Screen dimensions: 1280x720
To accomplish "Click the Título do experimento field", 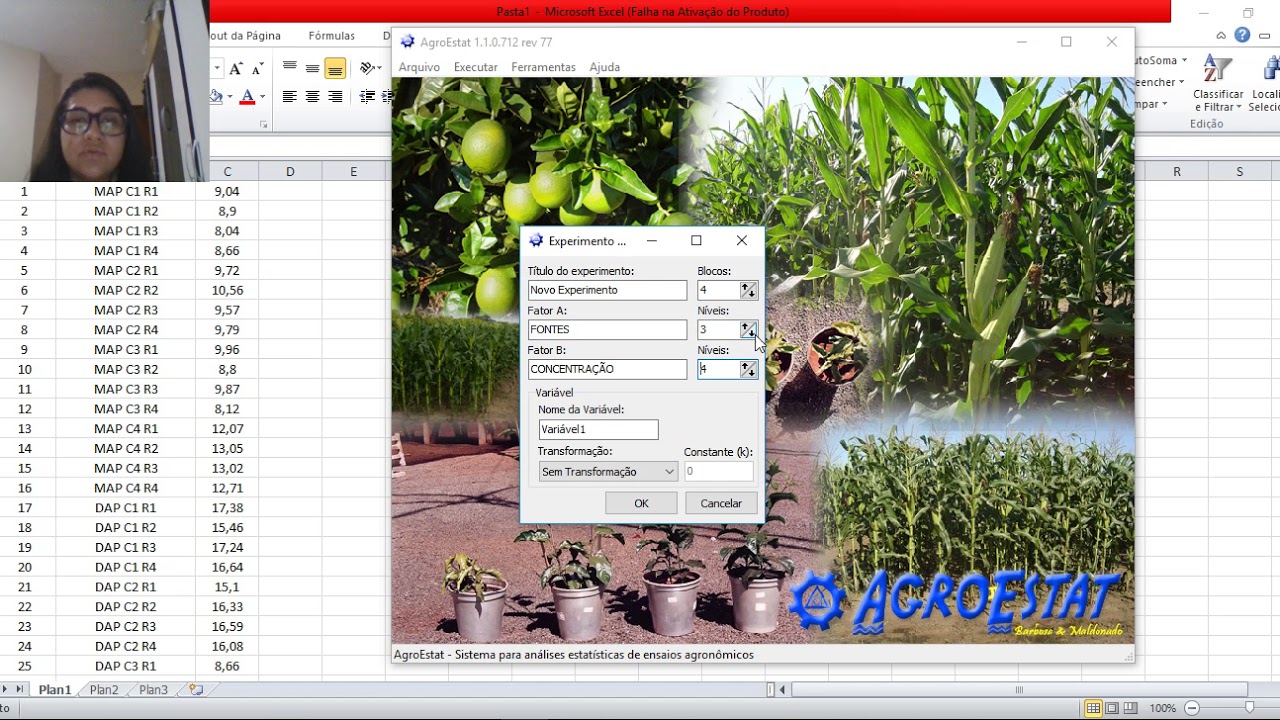I will 607,290.
